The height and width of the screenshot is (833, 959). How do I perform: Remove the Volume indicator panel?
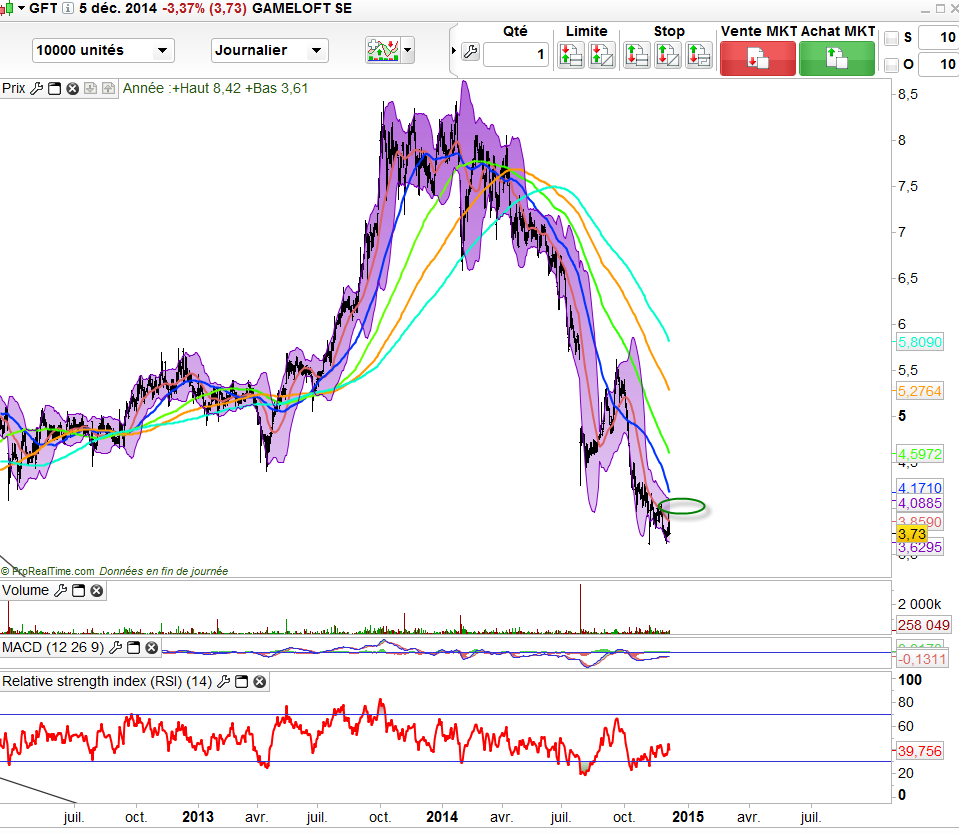coord(97,591)
